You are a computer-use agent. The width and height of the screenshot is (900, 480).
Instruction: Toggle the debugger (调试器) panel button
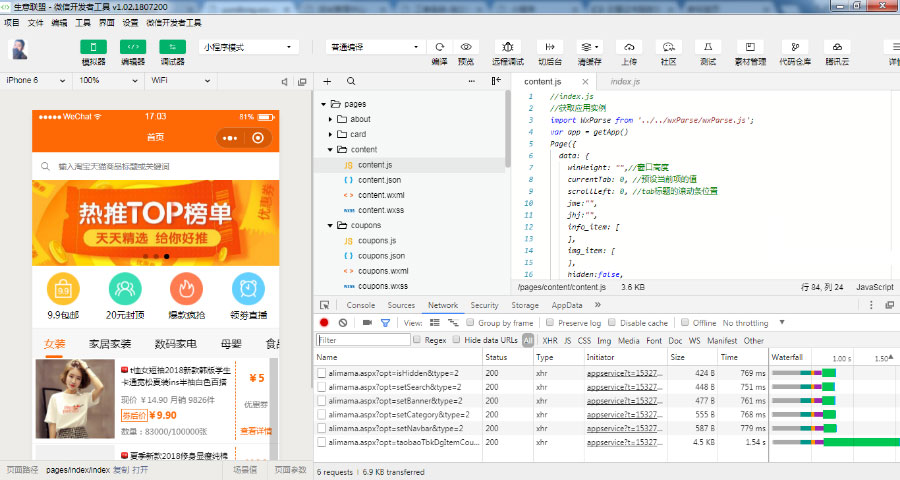[x=173, y=47]
